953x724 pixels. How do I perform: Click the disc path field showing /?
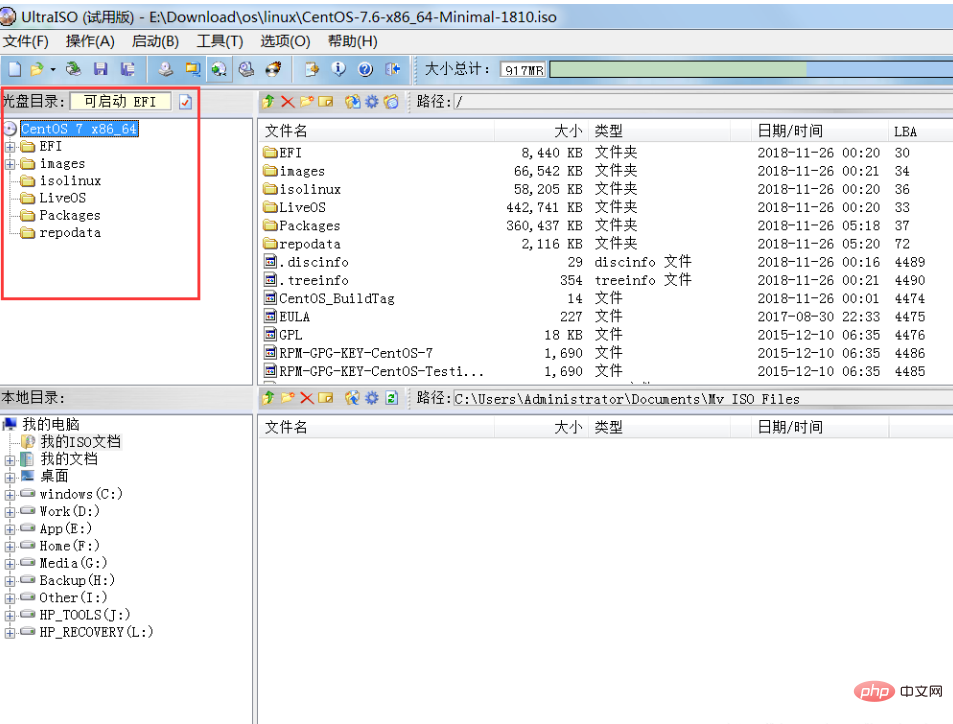coord(703,102)
